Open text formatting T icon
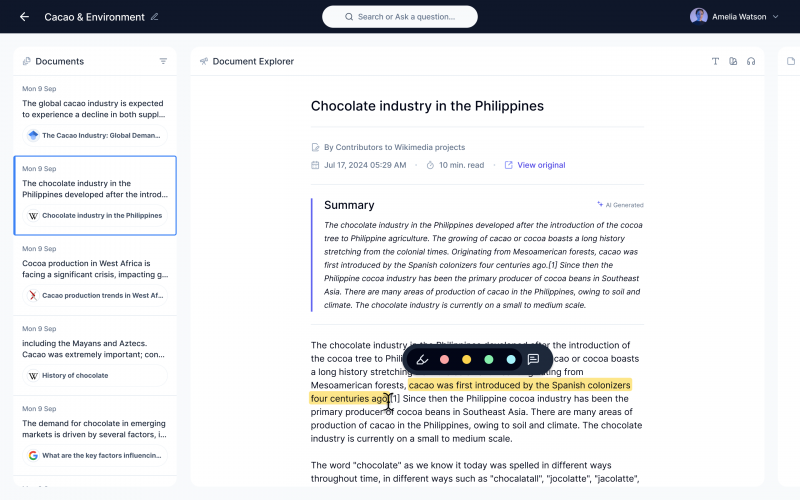Viewport: 800px width, 500px height. coord(715,61)
